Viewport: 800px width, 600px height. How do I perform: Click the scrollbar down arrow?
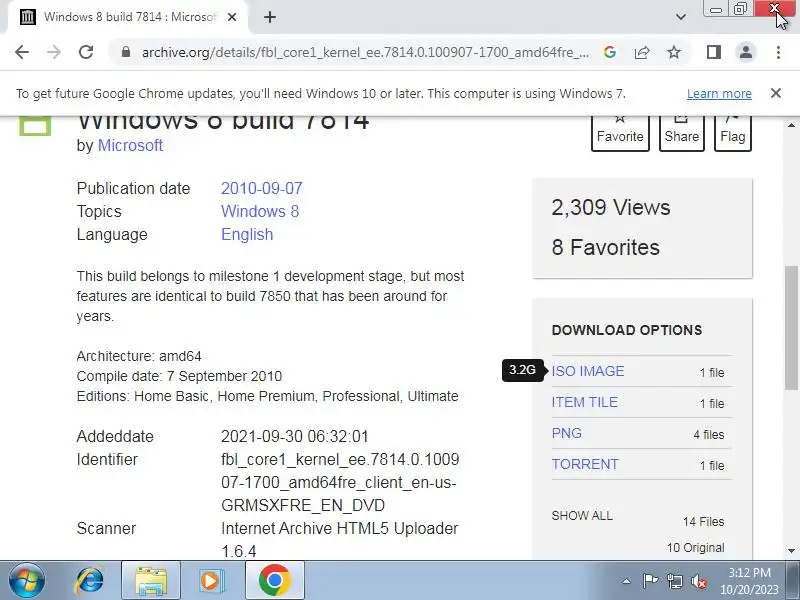pyautogui.click(x=791, y=551)
